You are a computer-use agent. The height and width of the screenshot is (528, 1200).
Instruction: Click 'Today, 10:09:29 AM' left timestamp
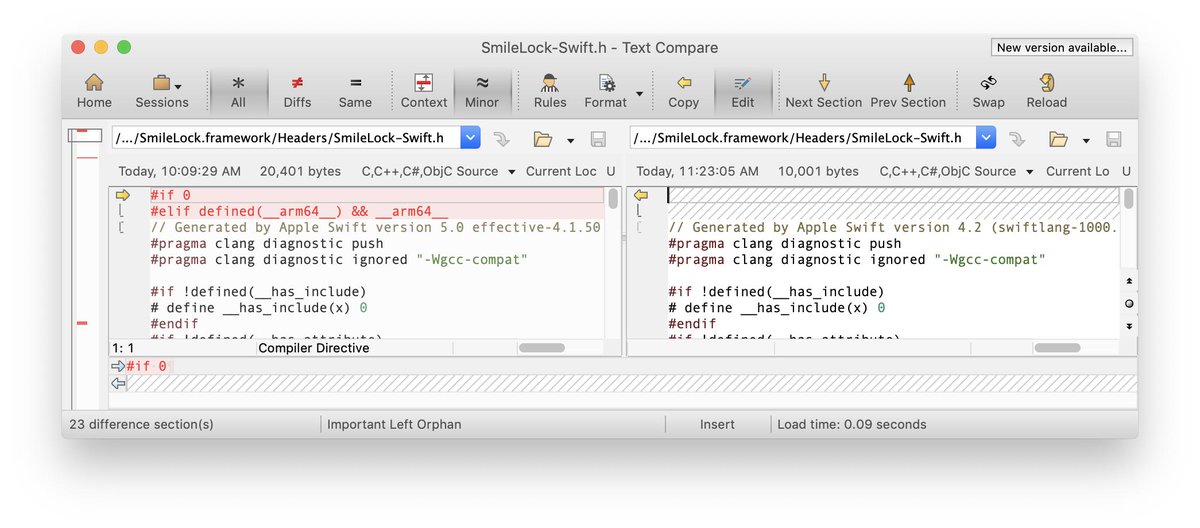[x=179, y=171]
